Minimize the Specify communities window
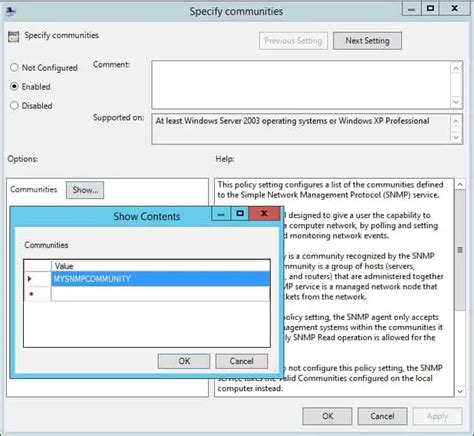474x436 pixels. pos(411,9)
